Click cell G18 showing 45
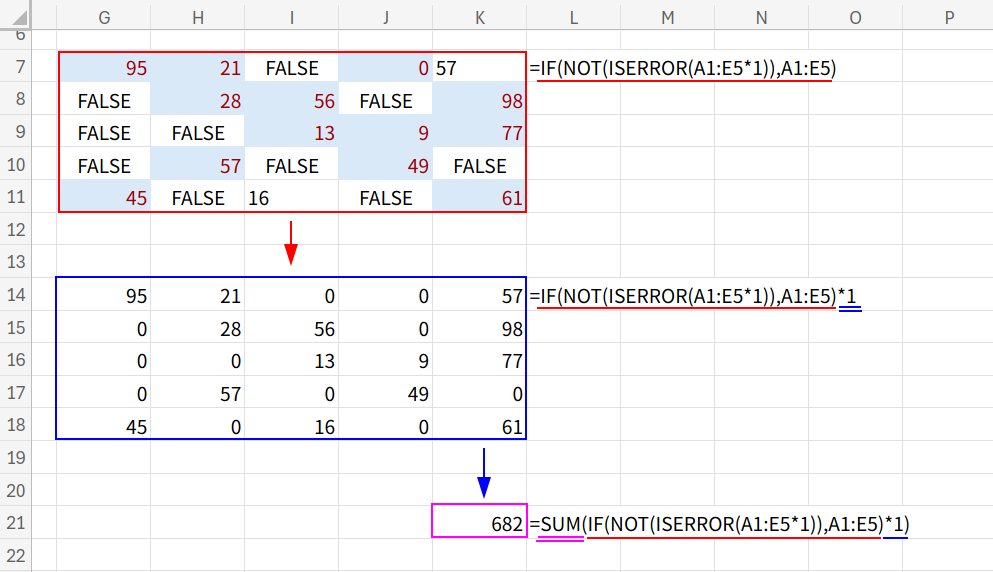 click(104, 425)
